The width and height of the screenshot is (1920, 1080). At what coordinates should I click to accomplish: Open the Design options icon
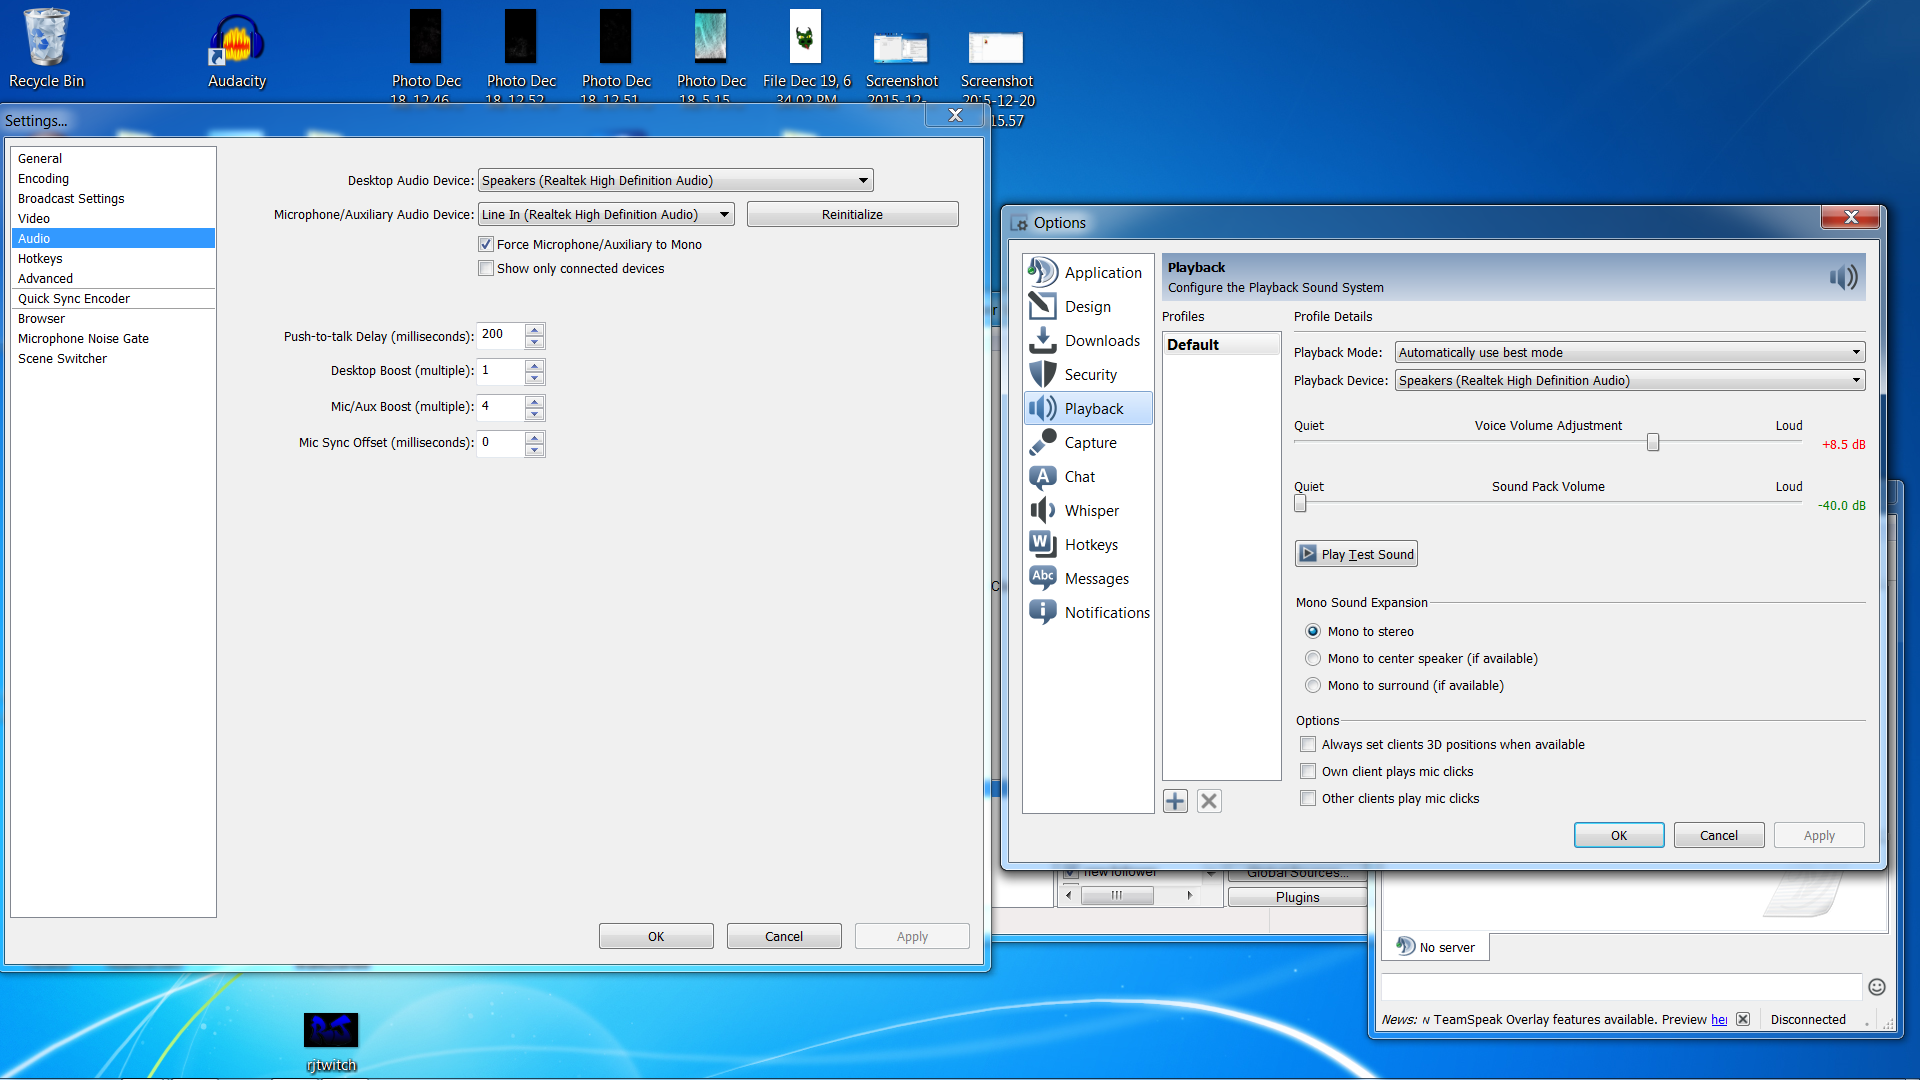(1043, 306)
